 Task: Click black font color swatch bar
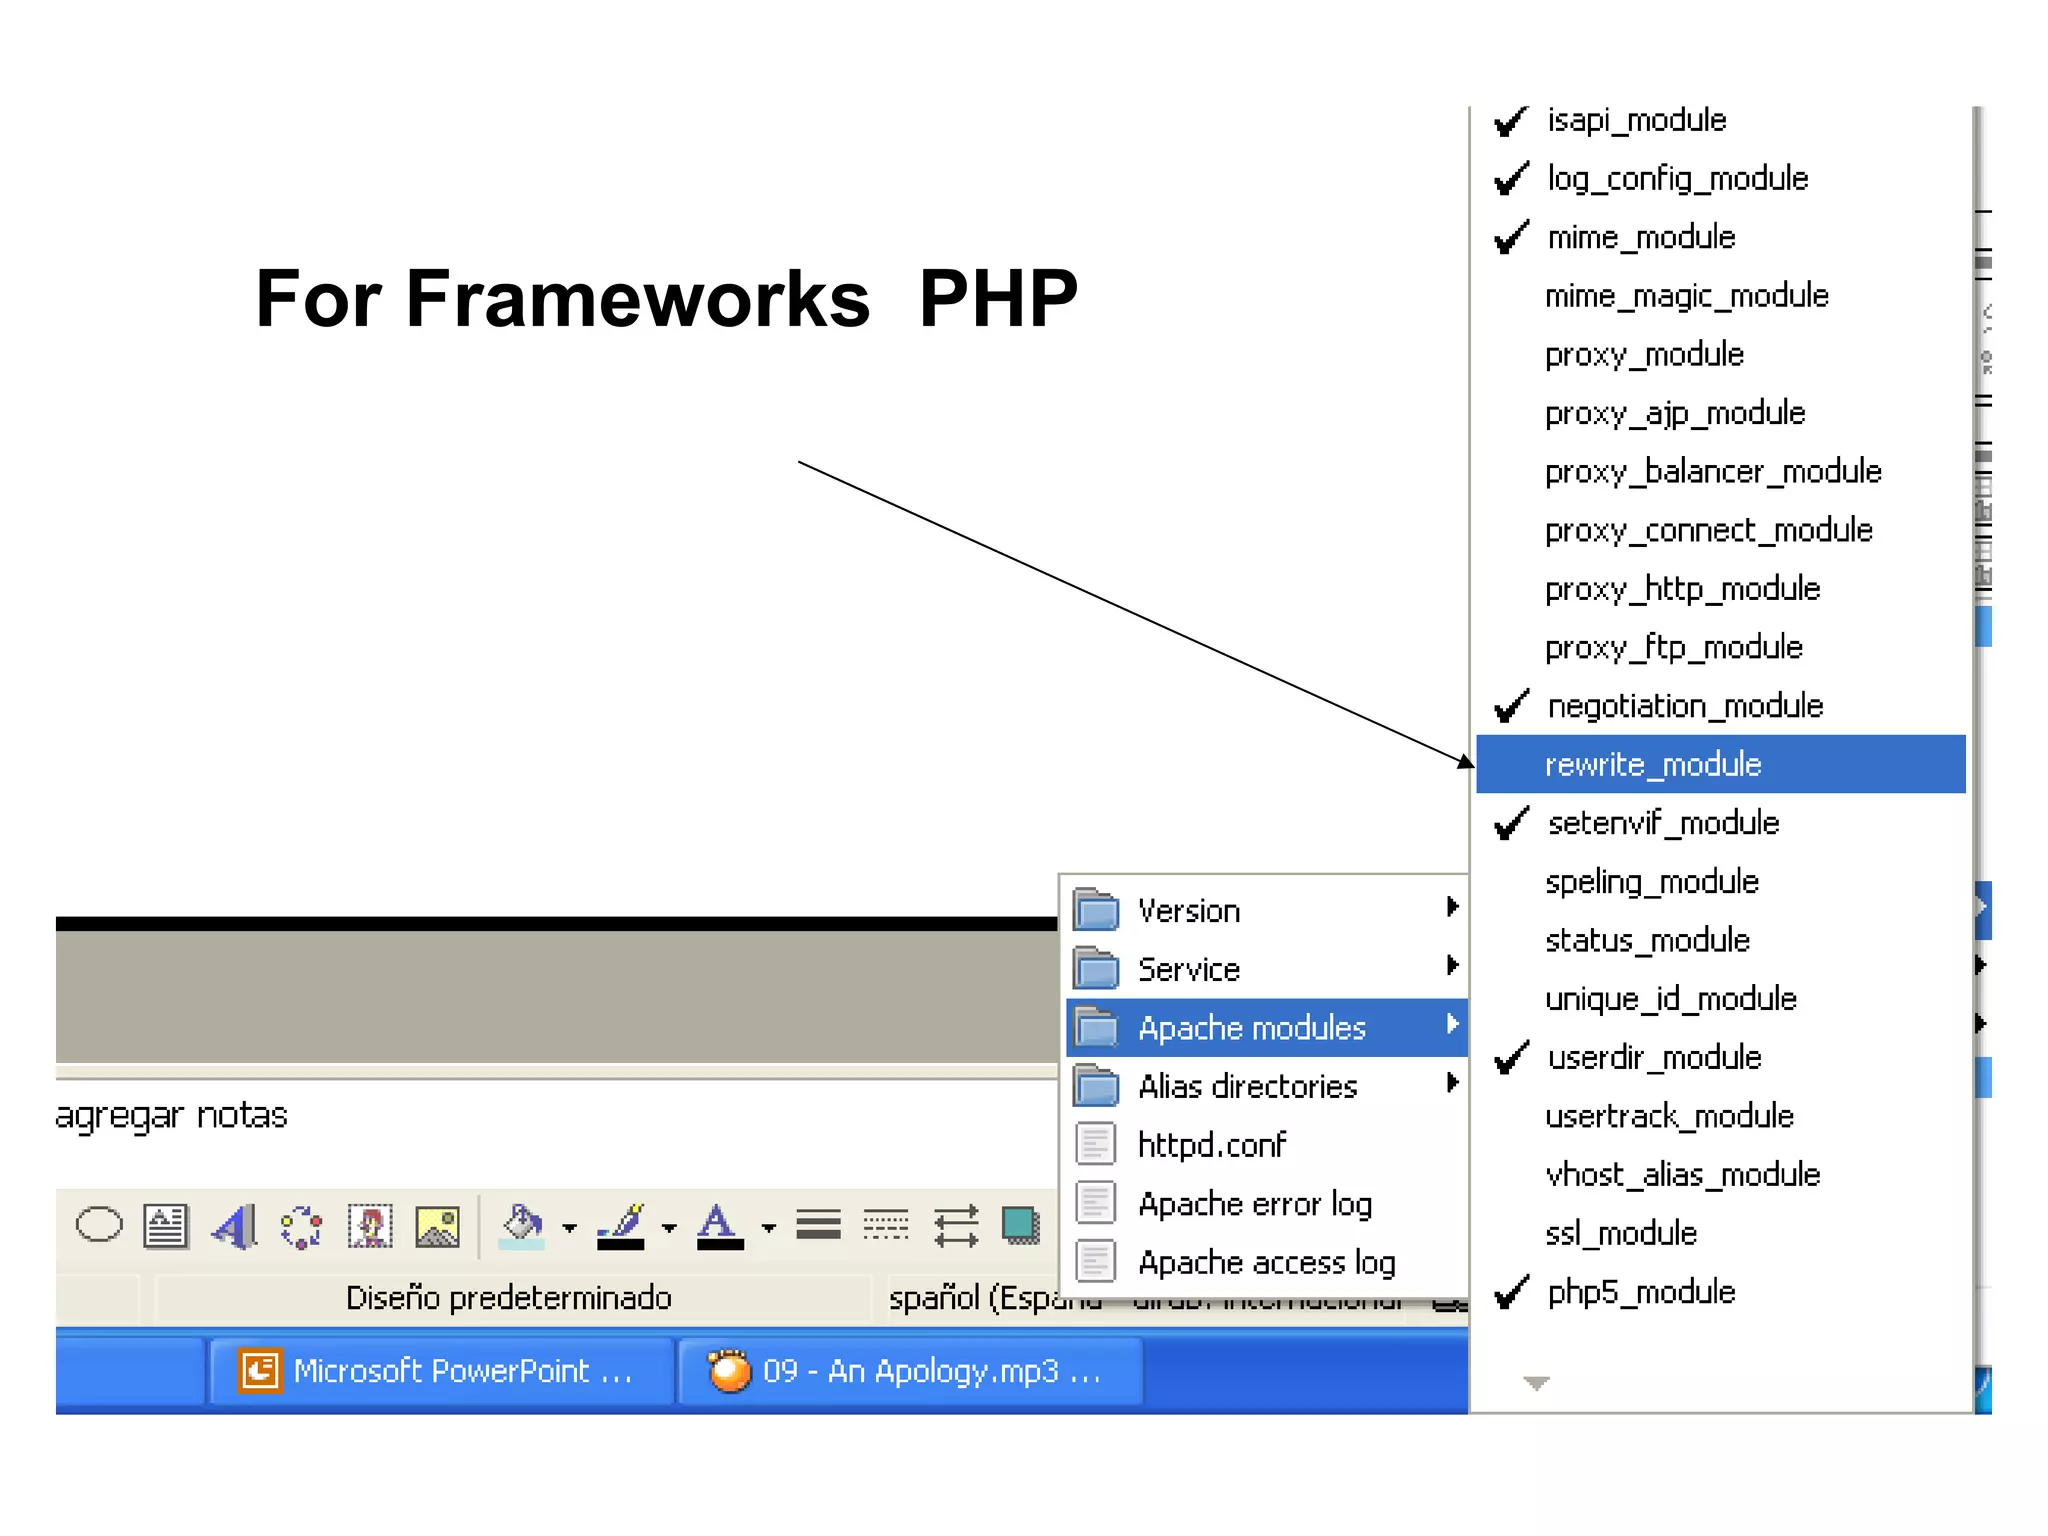[x=720, y=1245]
